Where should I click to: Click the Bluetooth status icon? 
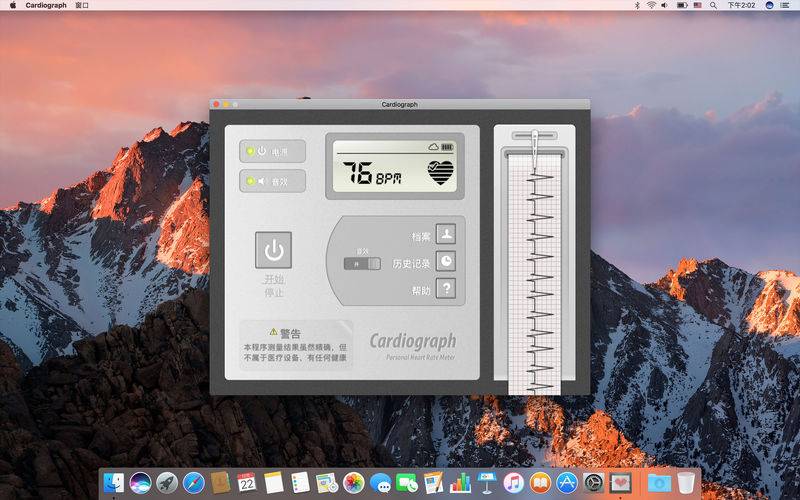point(637,5)
